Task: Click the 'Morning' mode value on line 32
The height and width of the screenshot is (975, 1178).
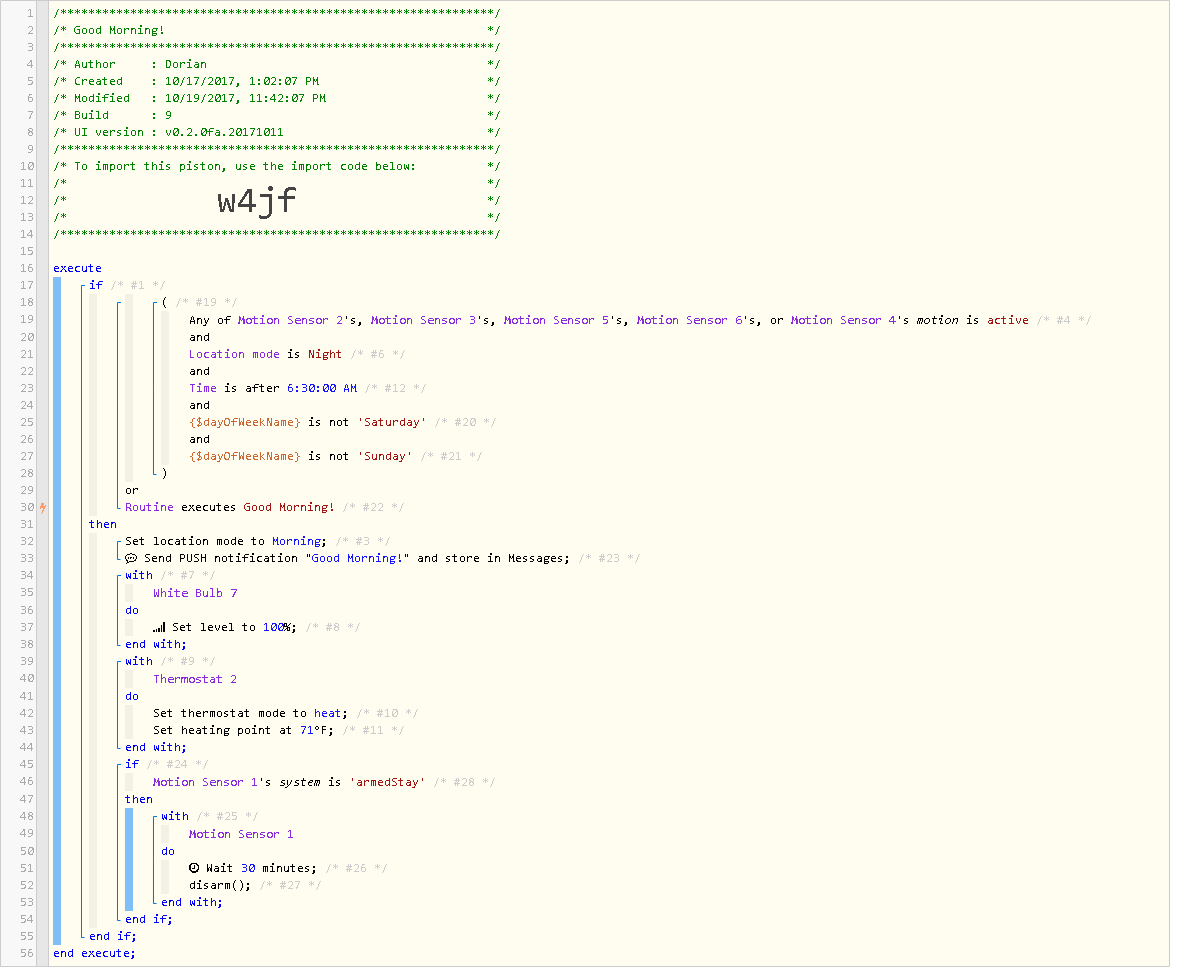Action: [297, 542]
